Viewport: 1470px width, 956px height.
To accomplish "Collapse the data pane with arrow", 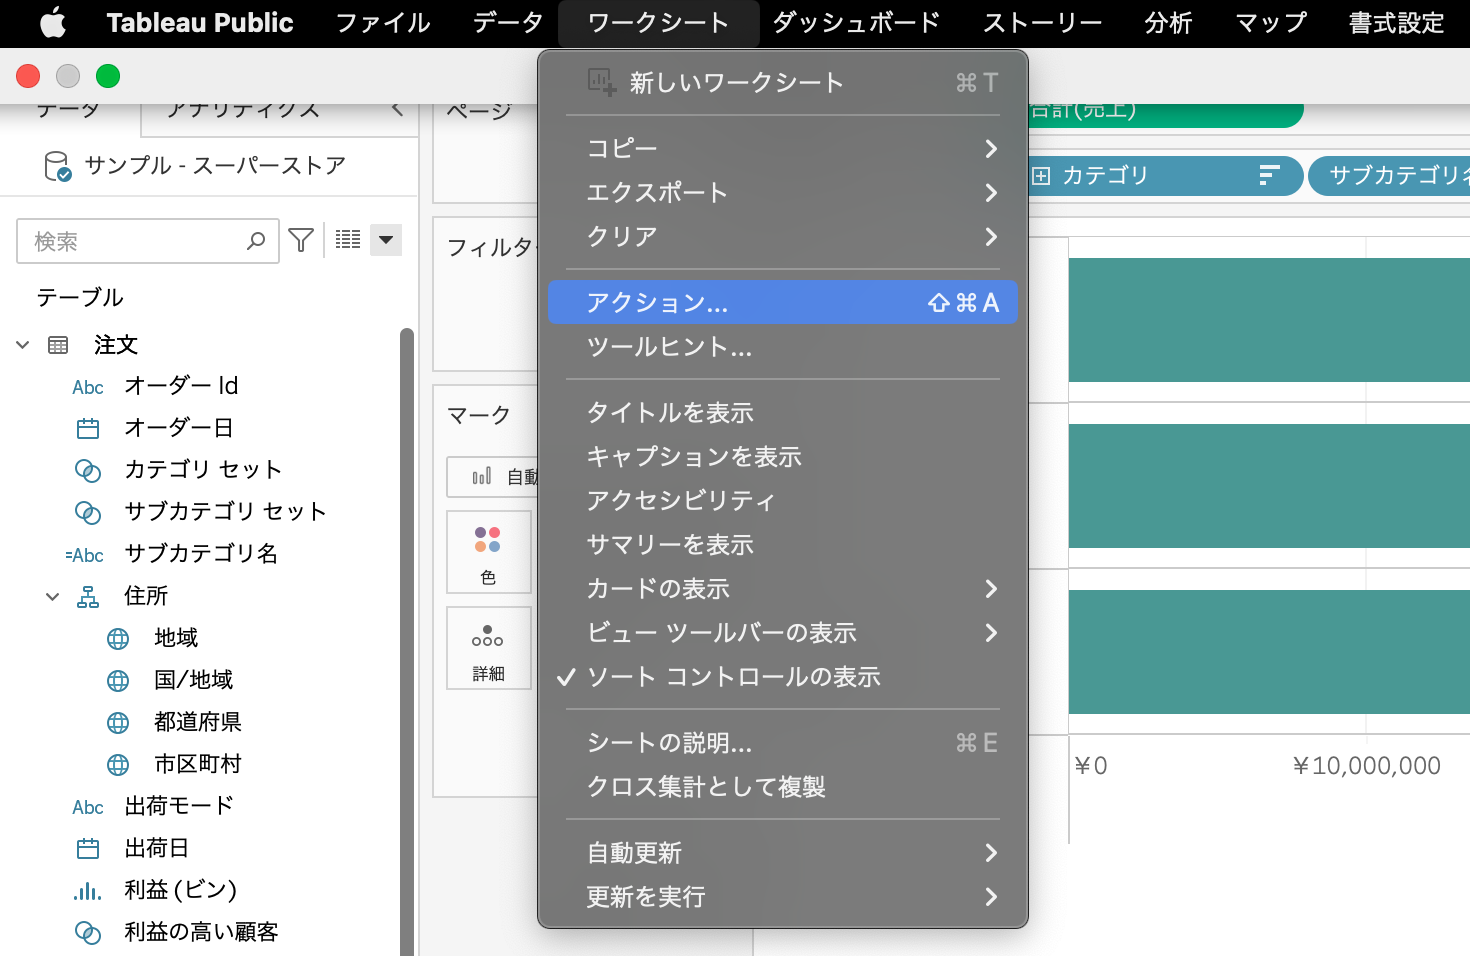I will (x=397, y=109).
